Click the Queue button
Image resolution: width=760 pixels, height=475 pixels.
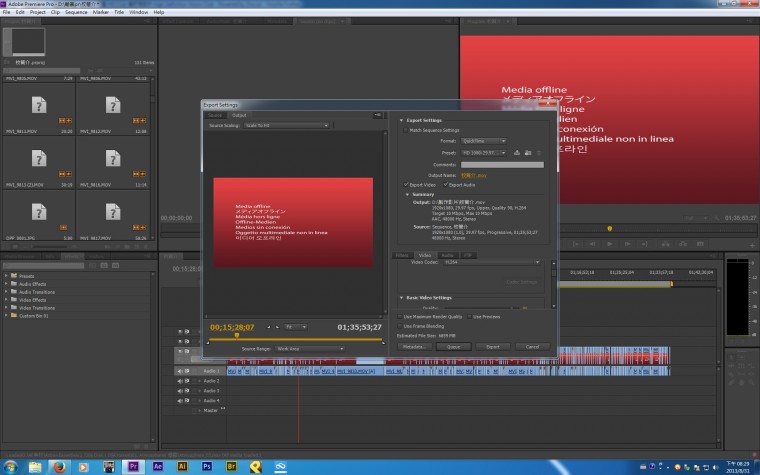pos(452,346)
